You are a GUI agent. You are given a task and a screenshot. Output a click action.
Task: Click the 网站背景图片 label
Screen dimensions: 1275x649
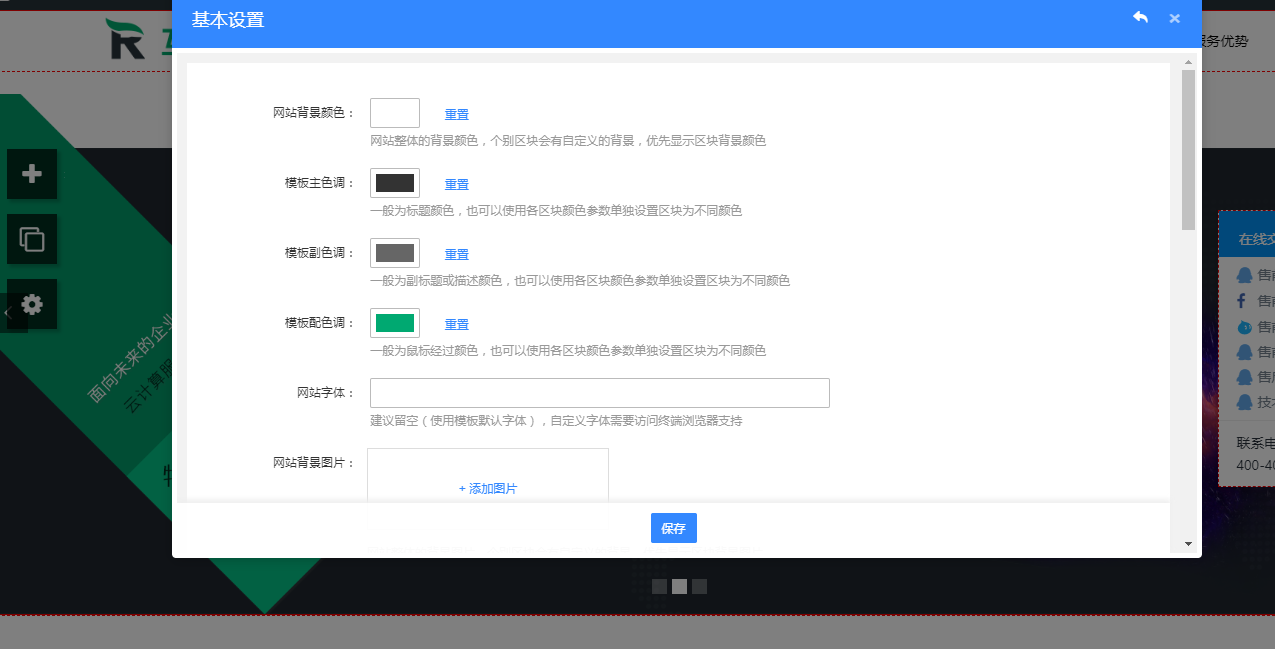point(314,462)
